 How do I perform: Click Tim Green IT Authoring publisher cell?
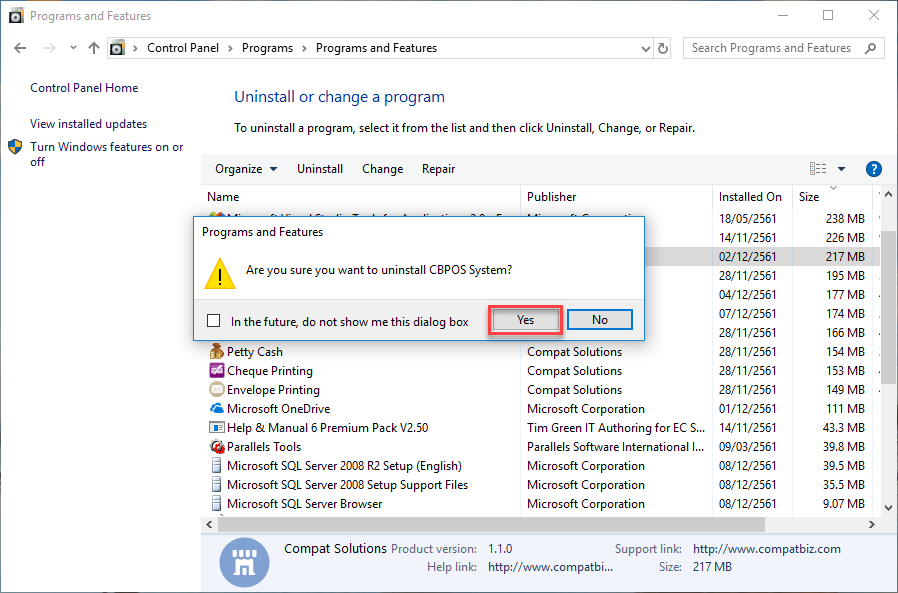[616, 427]
